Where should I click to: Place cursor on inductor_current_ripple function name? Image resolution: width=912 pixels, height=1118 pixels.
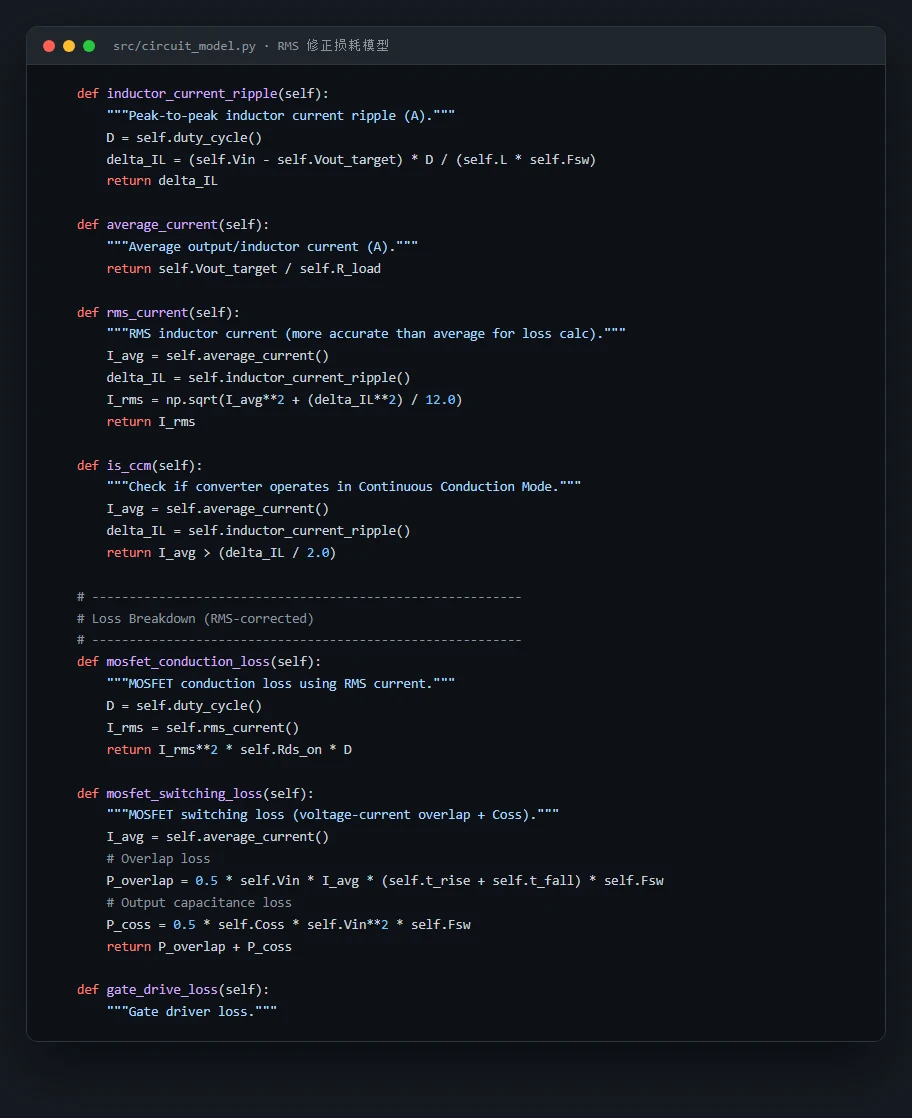(192, 93)
